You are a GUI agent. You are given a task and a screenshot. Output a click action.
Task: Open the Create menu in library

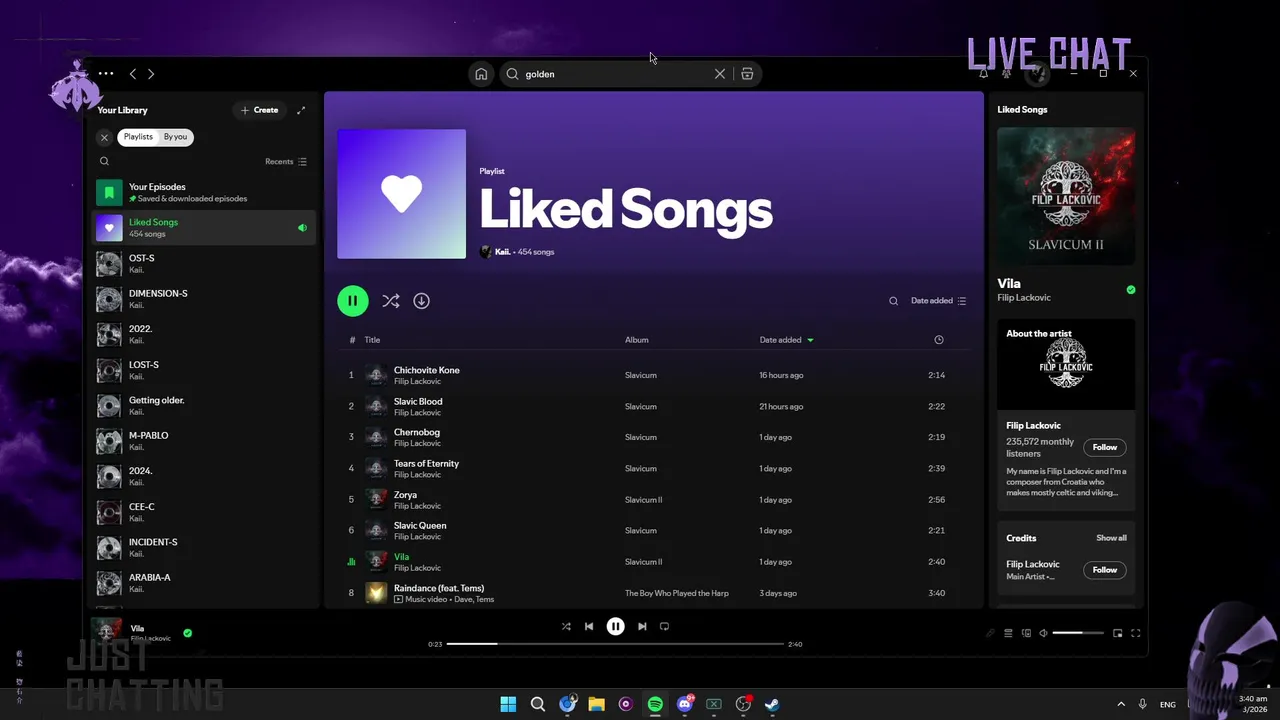[260, 110]
